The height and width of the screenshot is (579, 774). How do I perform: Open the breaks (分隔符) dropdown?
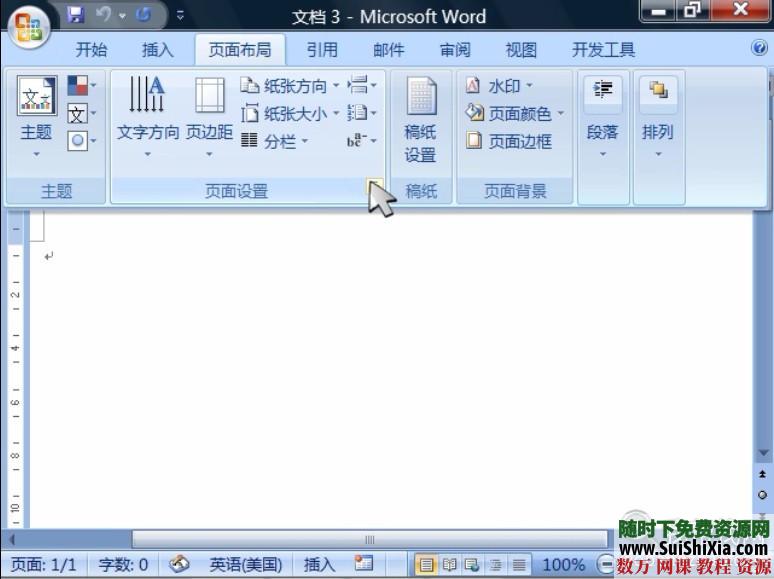click(x=362, y=85)
